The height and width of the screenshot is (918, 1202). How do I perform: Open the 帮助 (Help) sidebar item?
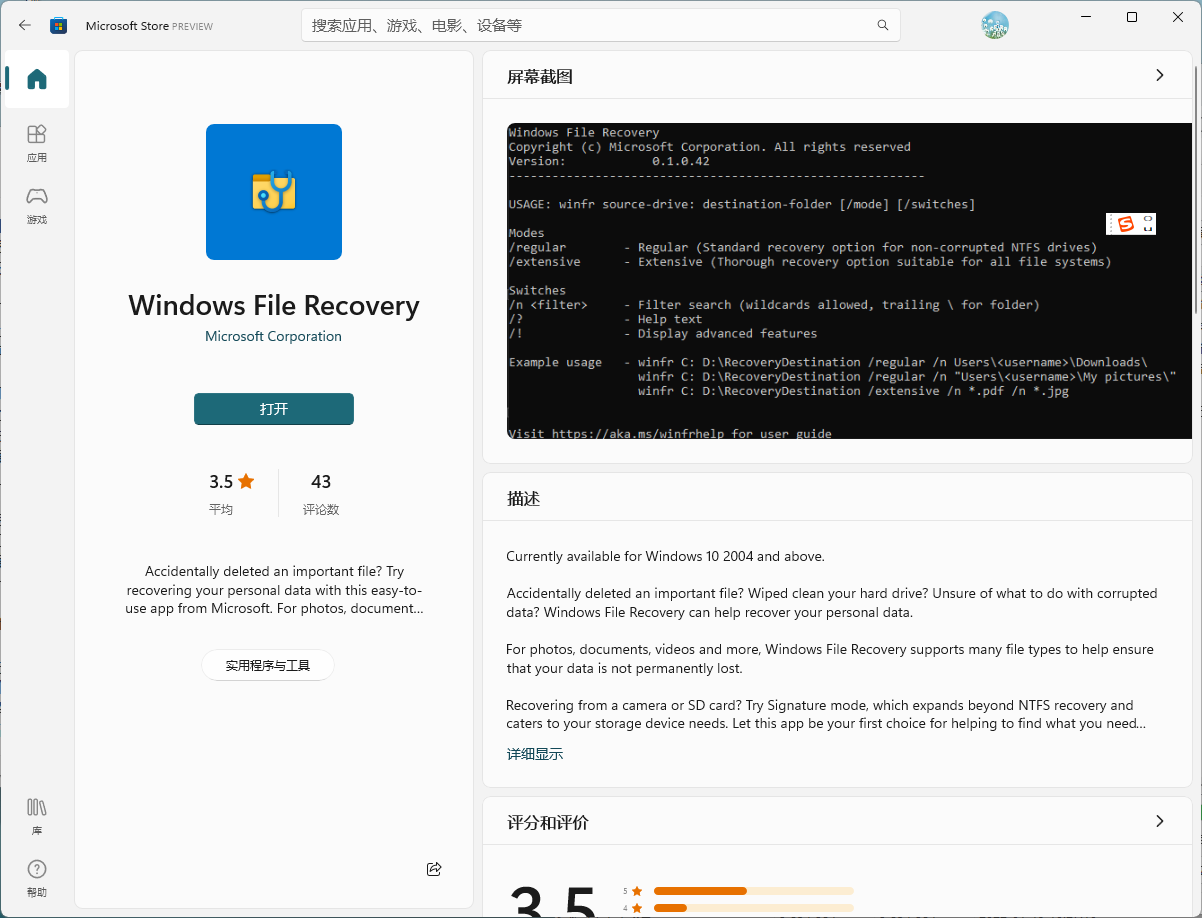click(x=37, y=878)
